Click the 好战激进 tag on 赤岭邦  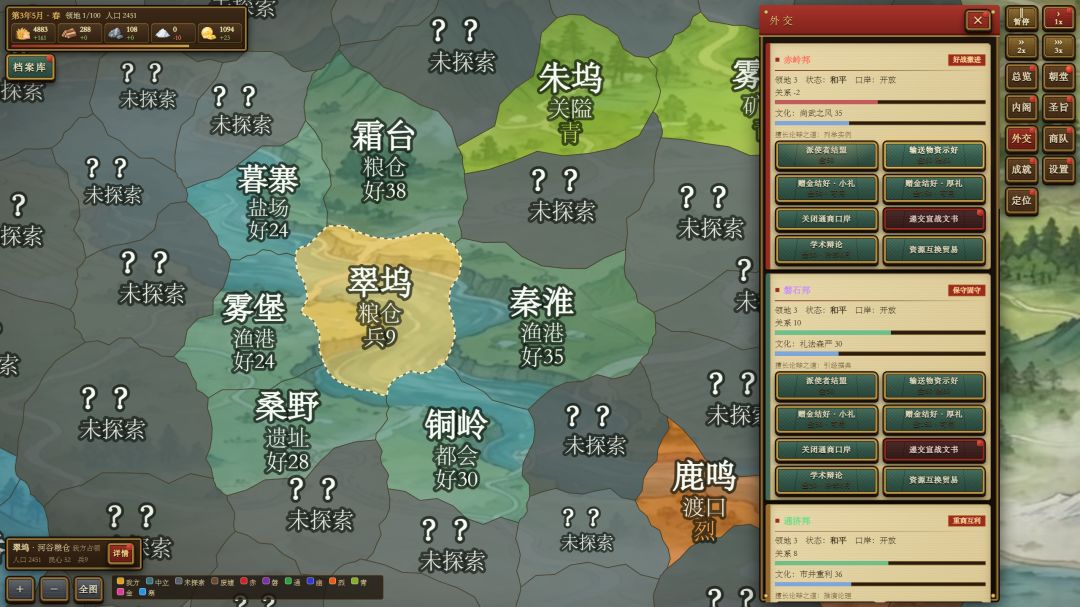pyautogui.click(x=966, y=60)
